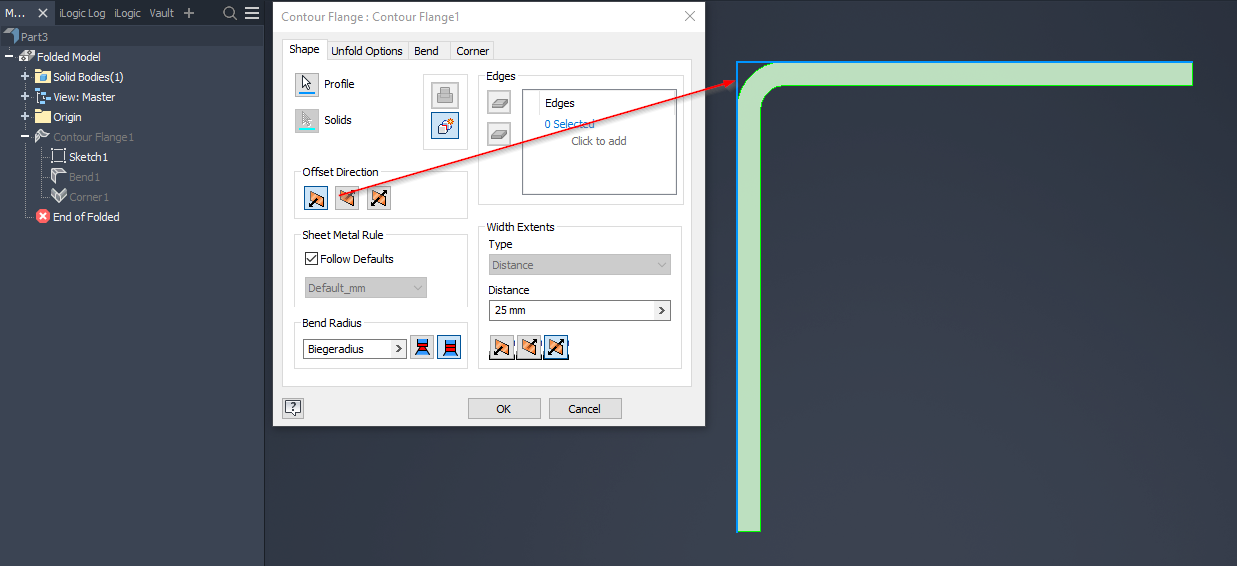Expand the Solid Bodies(1) node
This screenshot has height=566, width=1237.
click(25, 77)
